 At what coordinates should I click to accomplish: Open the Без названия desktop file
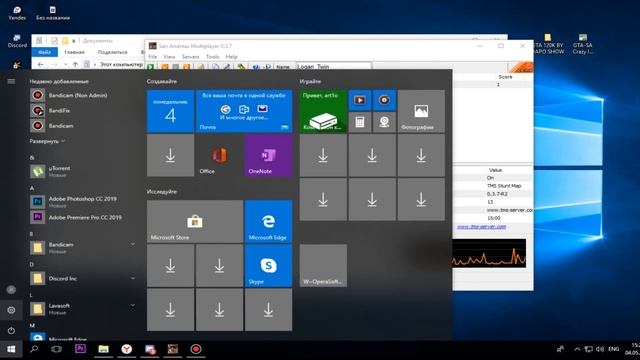click(x=53, y=12)
